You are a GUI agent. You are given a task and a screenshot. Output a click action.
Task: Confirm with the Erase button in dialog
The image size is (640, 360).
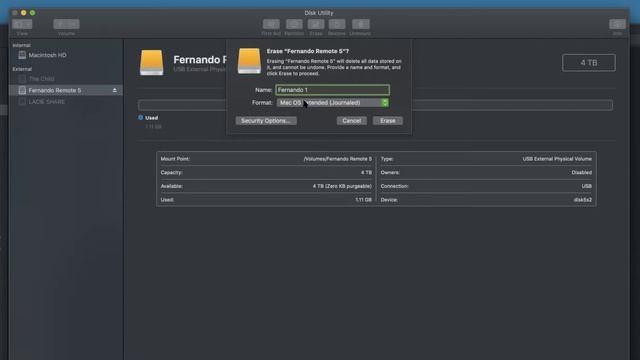tap(387, 121)
